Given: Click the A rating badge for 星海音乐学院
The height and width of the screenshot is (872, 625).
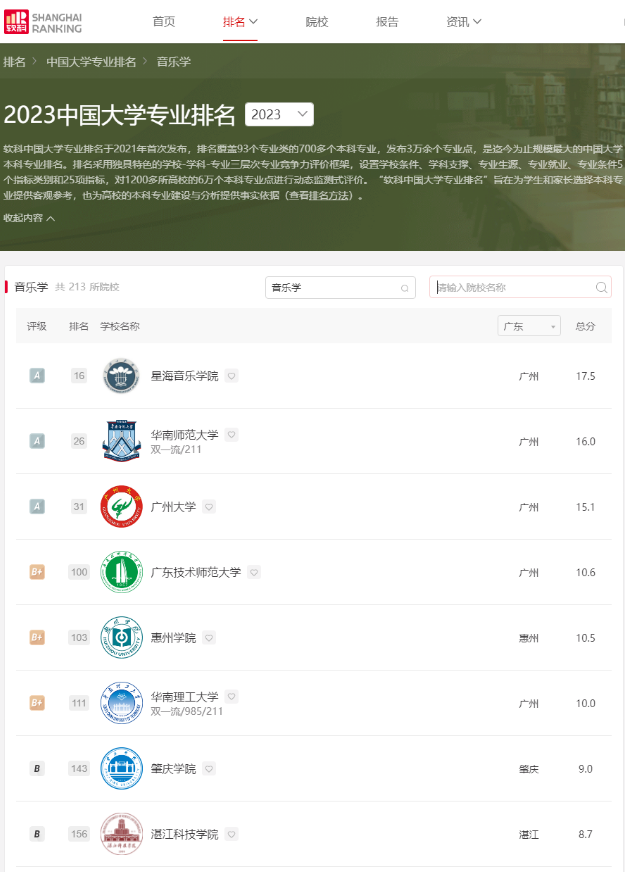Looking at the screenshot, I should pyautogui.click(x=37, y=375).
